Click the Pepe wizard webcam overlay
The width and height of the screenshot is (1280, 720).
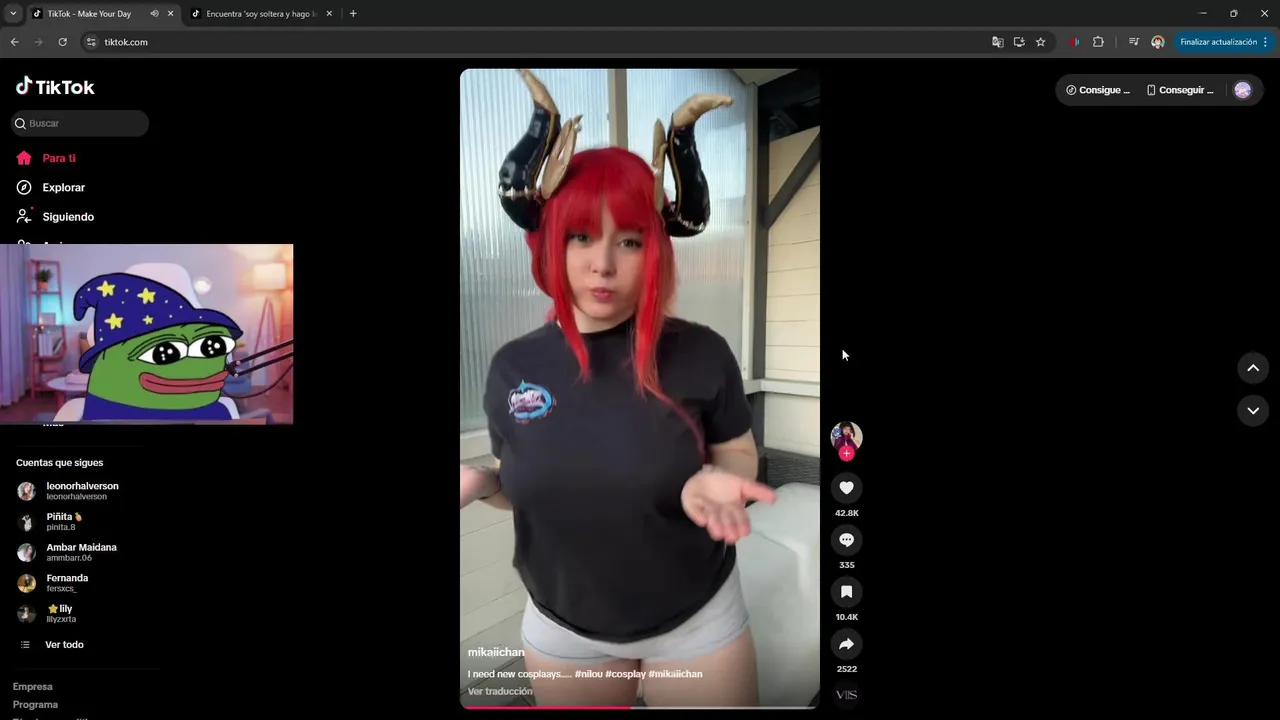pyautogui.click(x=146, y=334)
